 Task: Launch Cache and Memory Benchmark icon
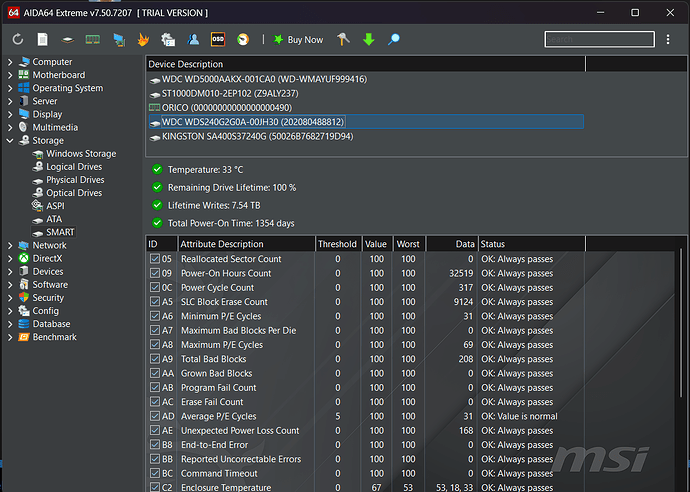tap(92, 40)
